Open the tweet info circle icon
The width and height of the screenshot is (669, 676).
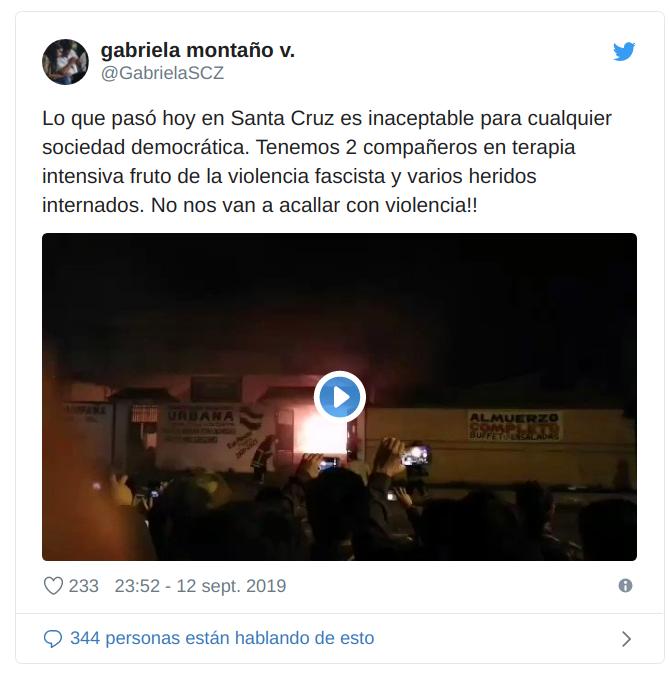[x=625, y=585]
